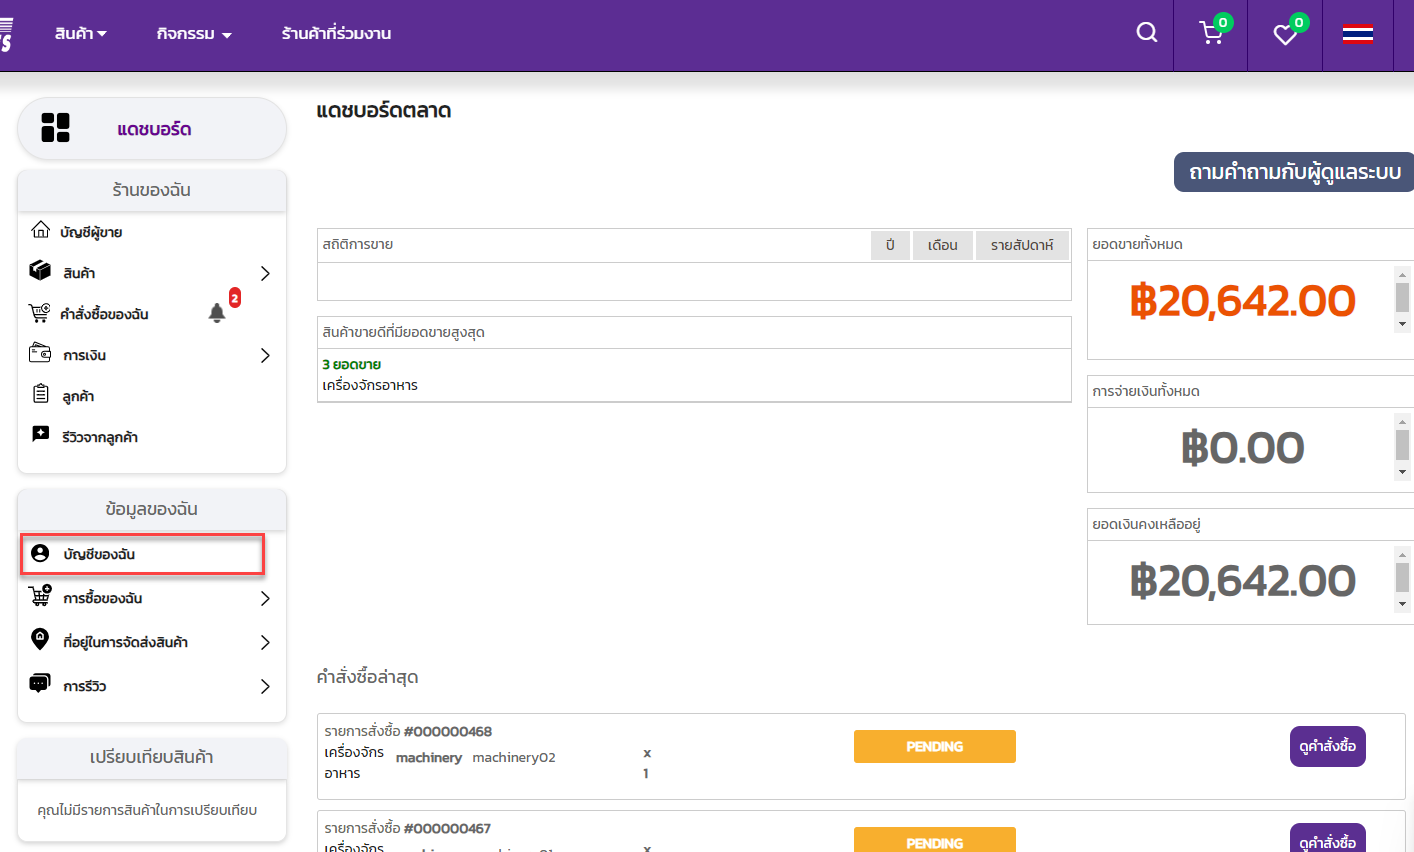Click the order notification bell icon
This screenshot has width=1414, height=852.
coord(217,313)
